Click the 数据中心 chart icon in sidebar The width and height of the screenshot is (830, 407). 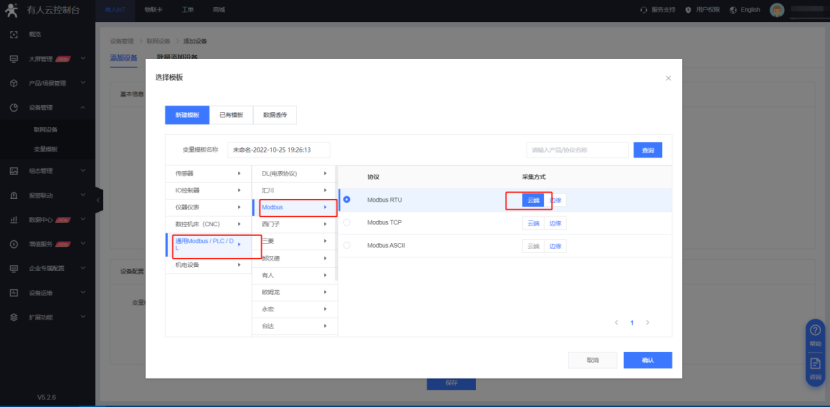(x=13, y=219)
